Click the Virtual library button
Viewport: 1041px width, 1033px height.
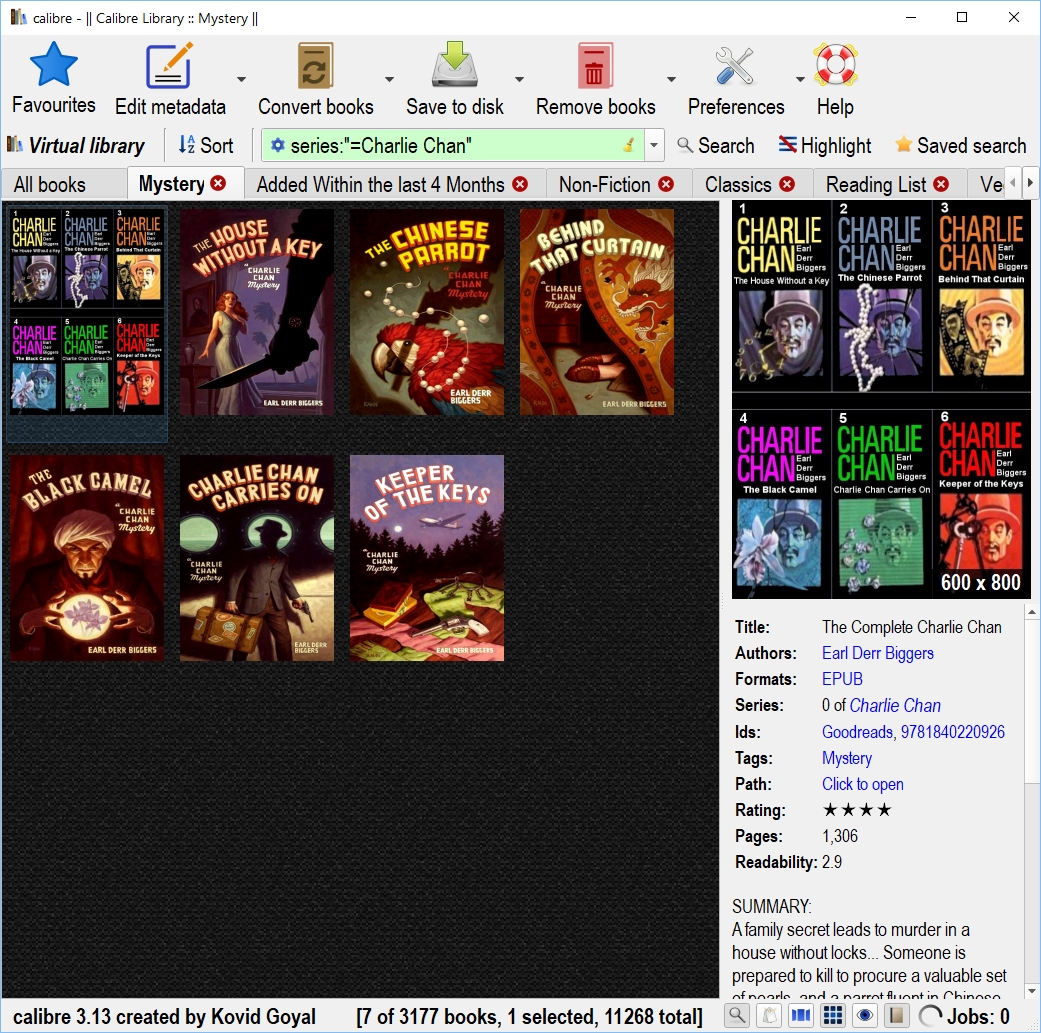[76, 145]
